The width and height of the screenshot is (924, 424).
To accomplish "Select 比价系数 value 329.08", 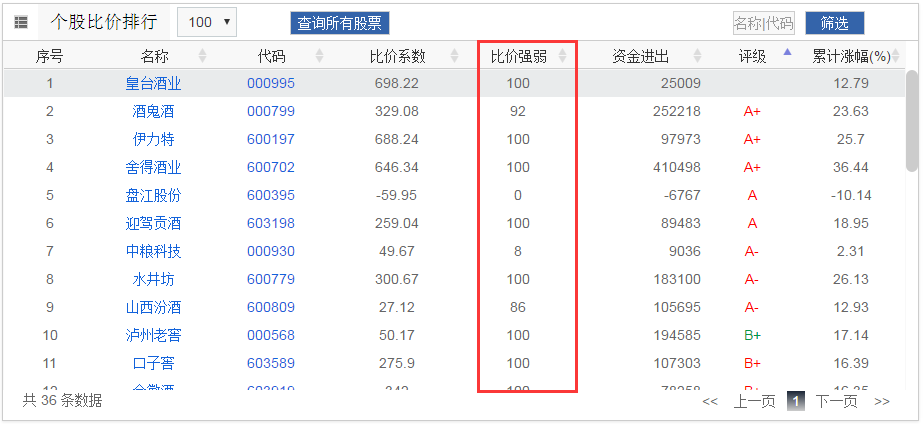I will tap(397, 111).
